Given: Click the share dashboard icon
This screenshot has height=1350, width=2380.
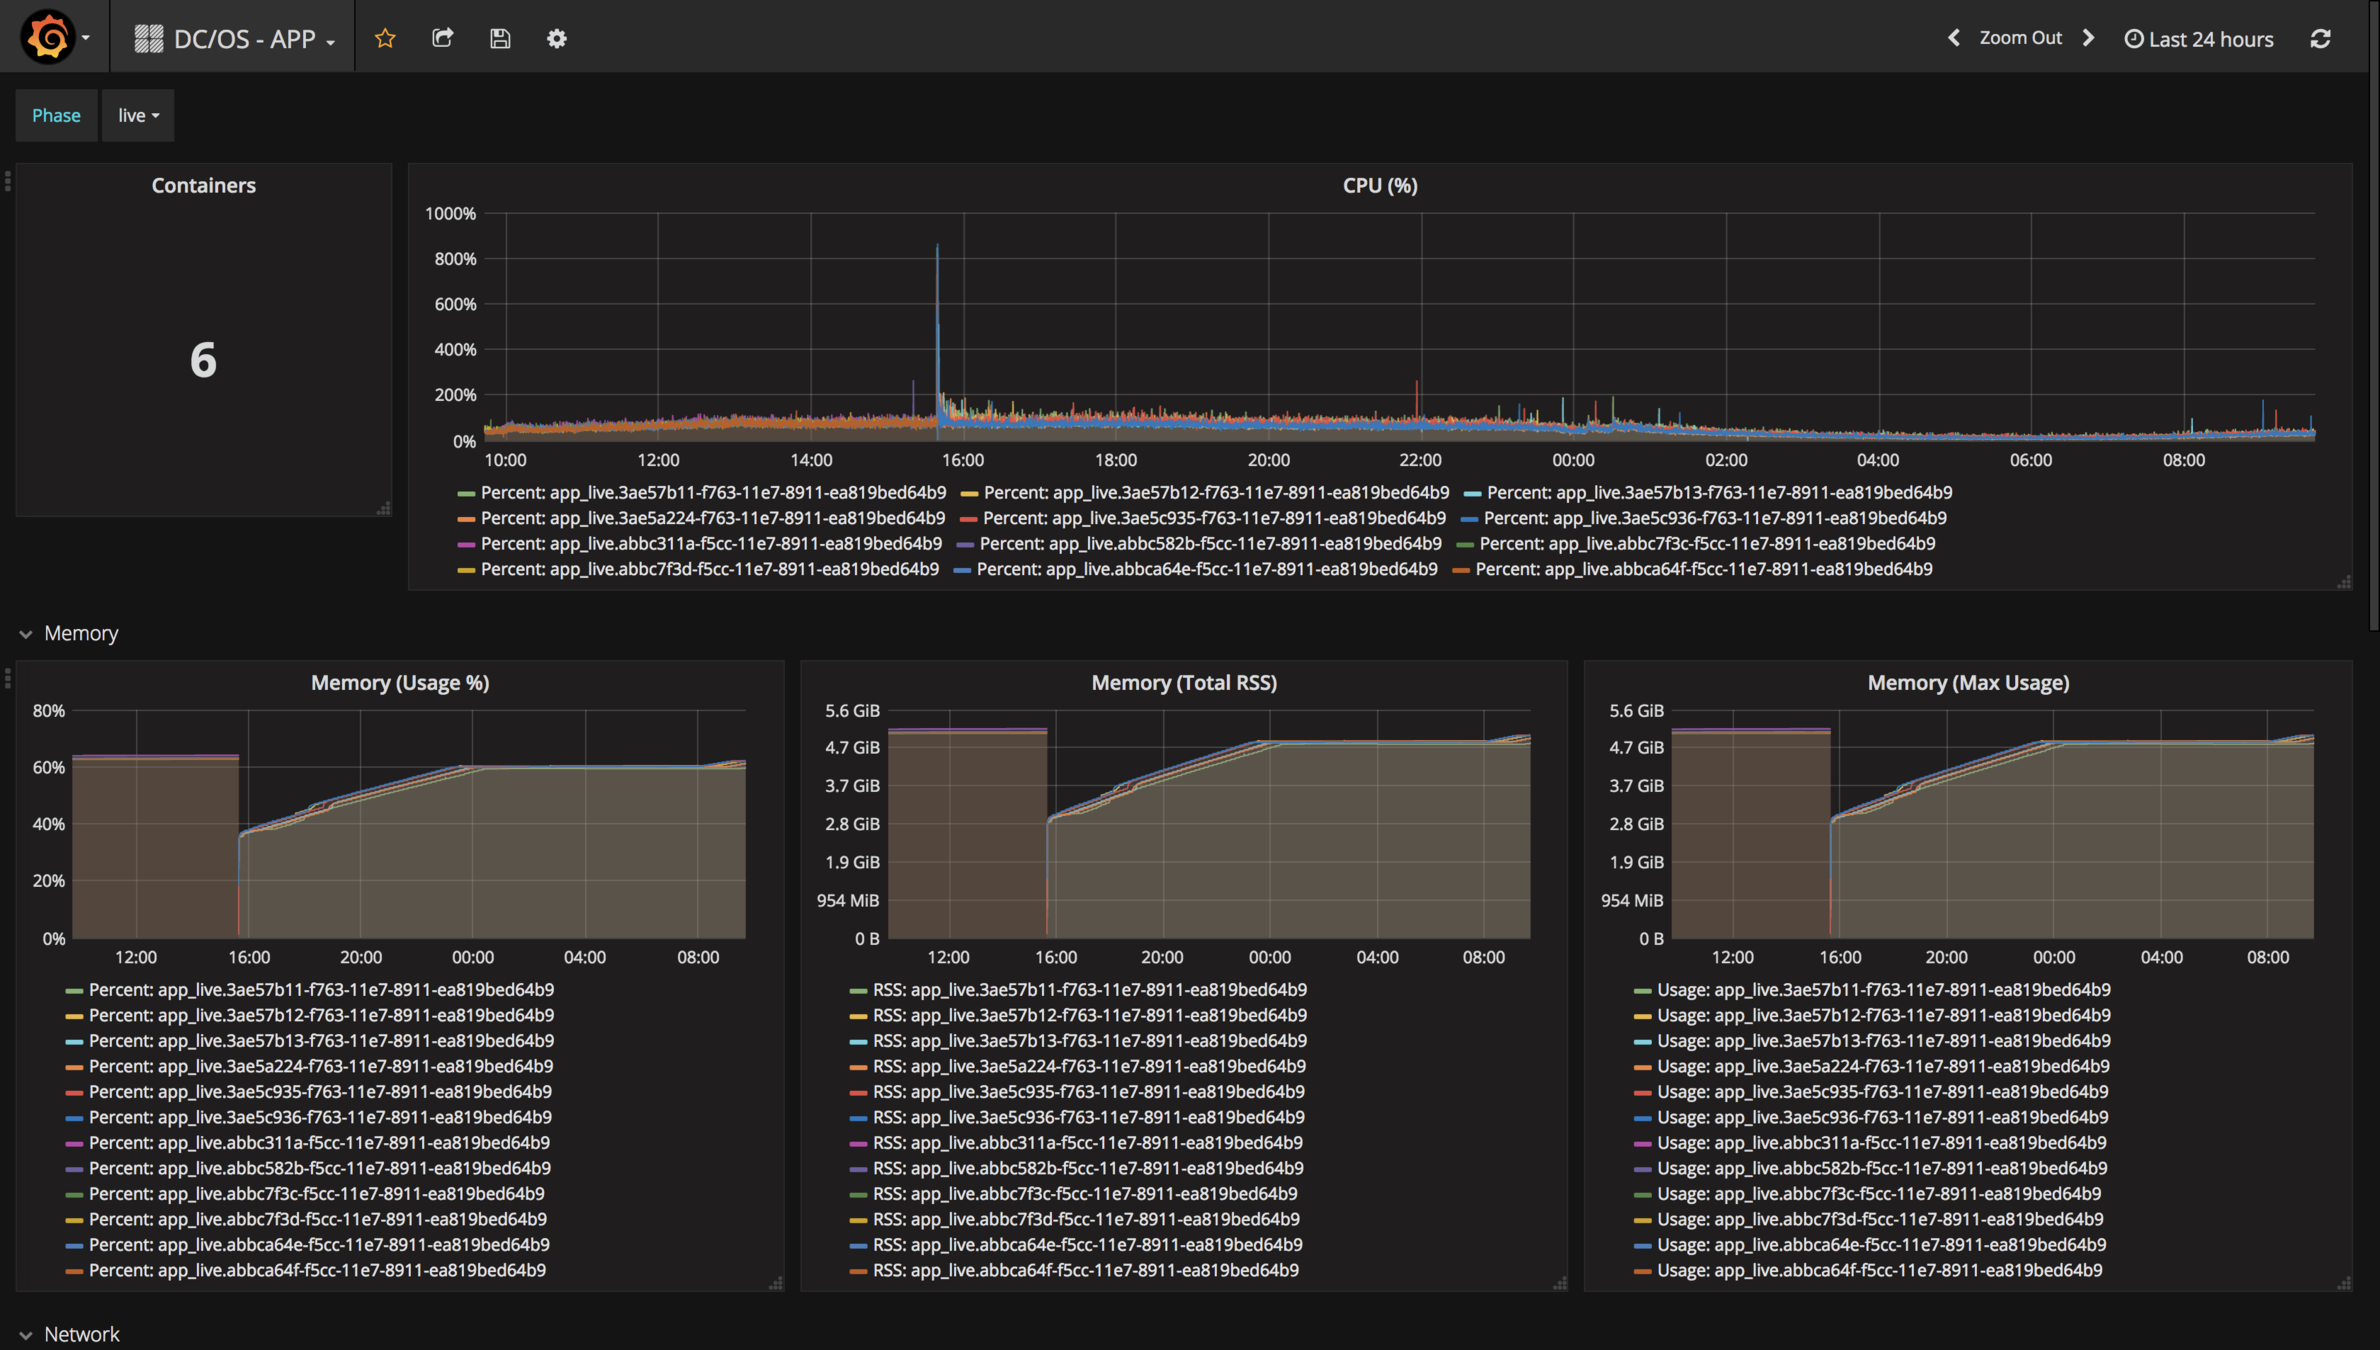Looking at the screenshot, I should coord(442,38).
